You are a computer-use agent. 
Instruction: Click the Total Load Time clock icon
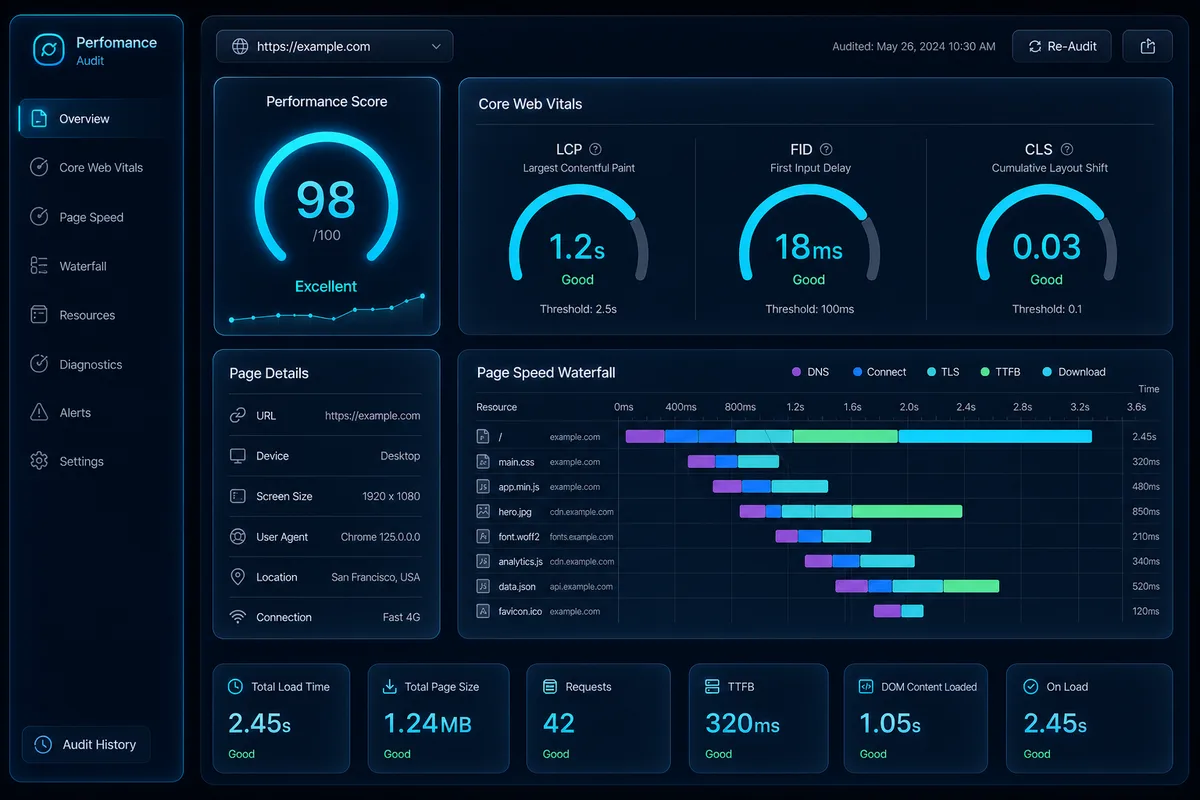coord(235,687)
